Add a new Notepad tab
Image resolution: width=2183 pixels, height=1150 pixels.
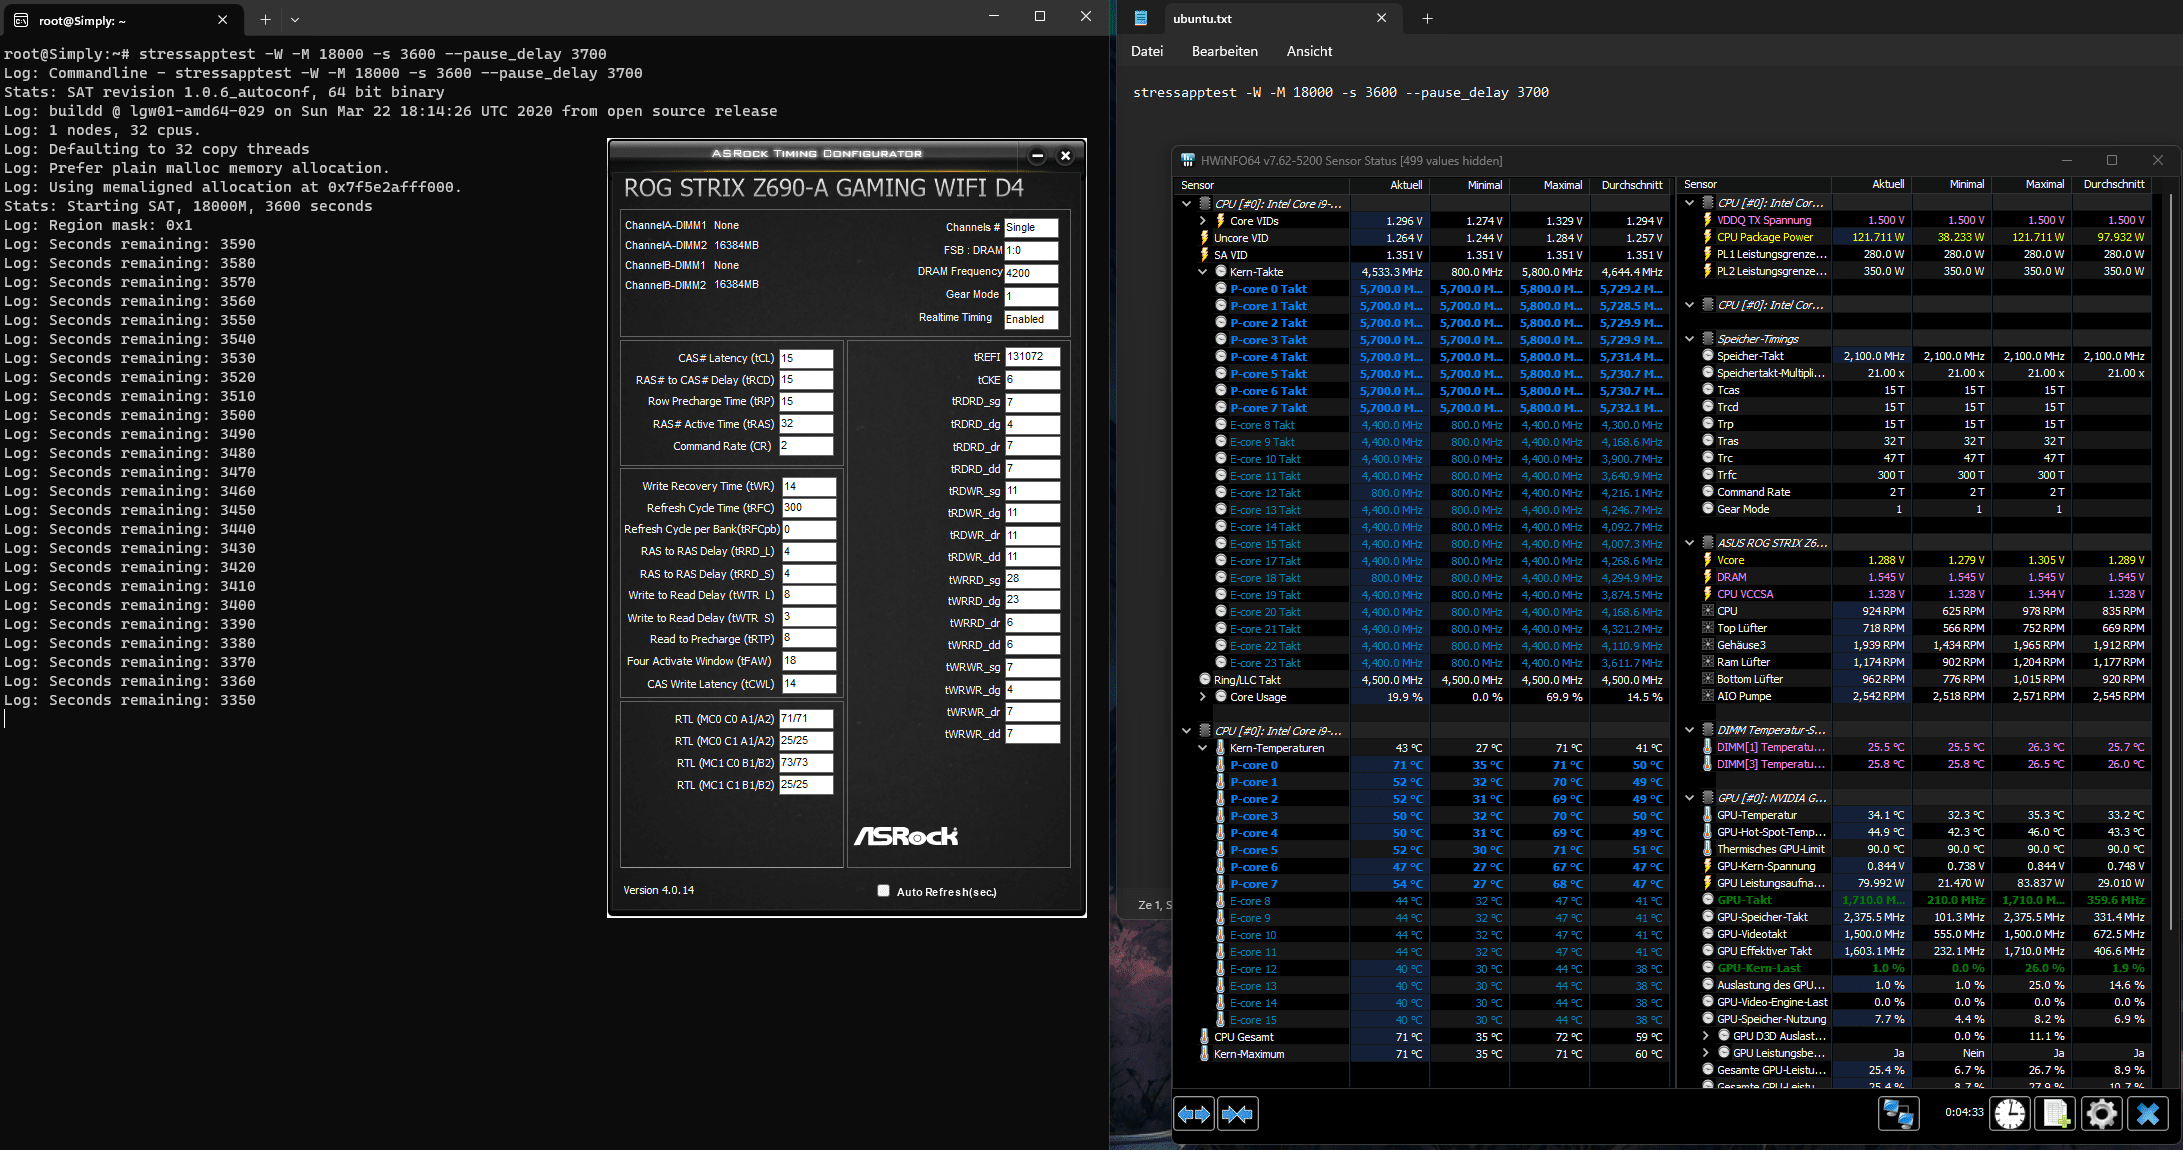click(1427, 18)
